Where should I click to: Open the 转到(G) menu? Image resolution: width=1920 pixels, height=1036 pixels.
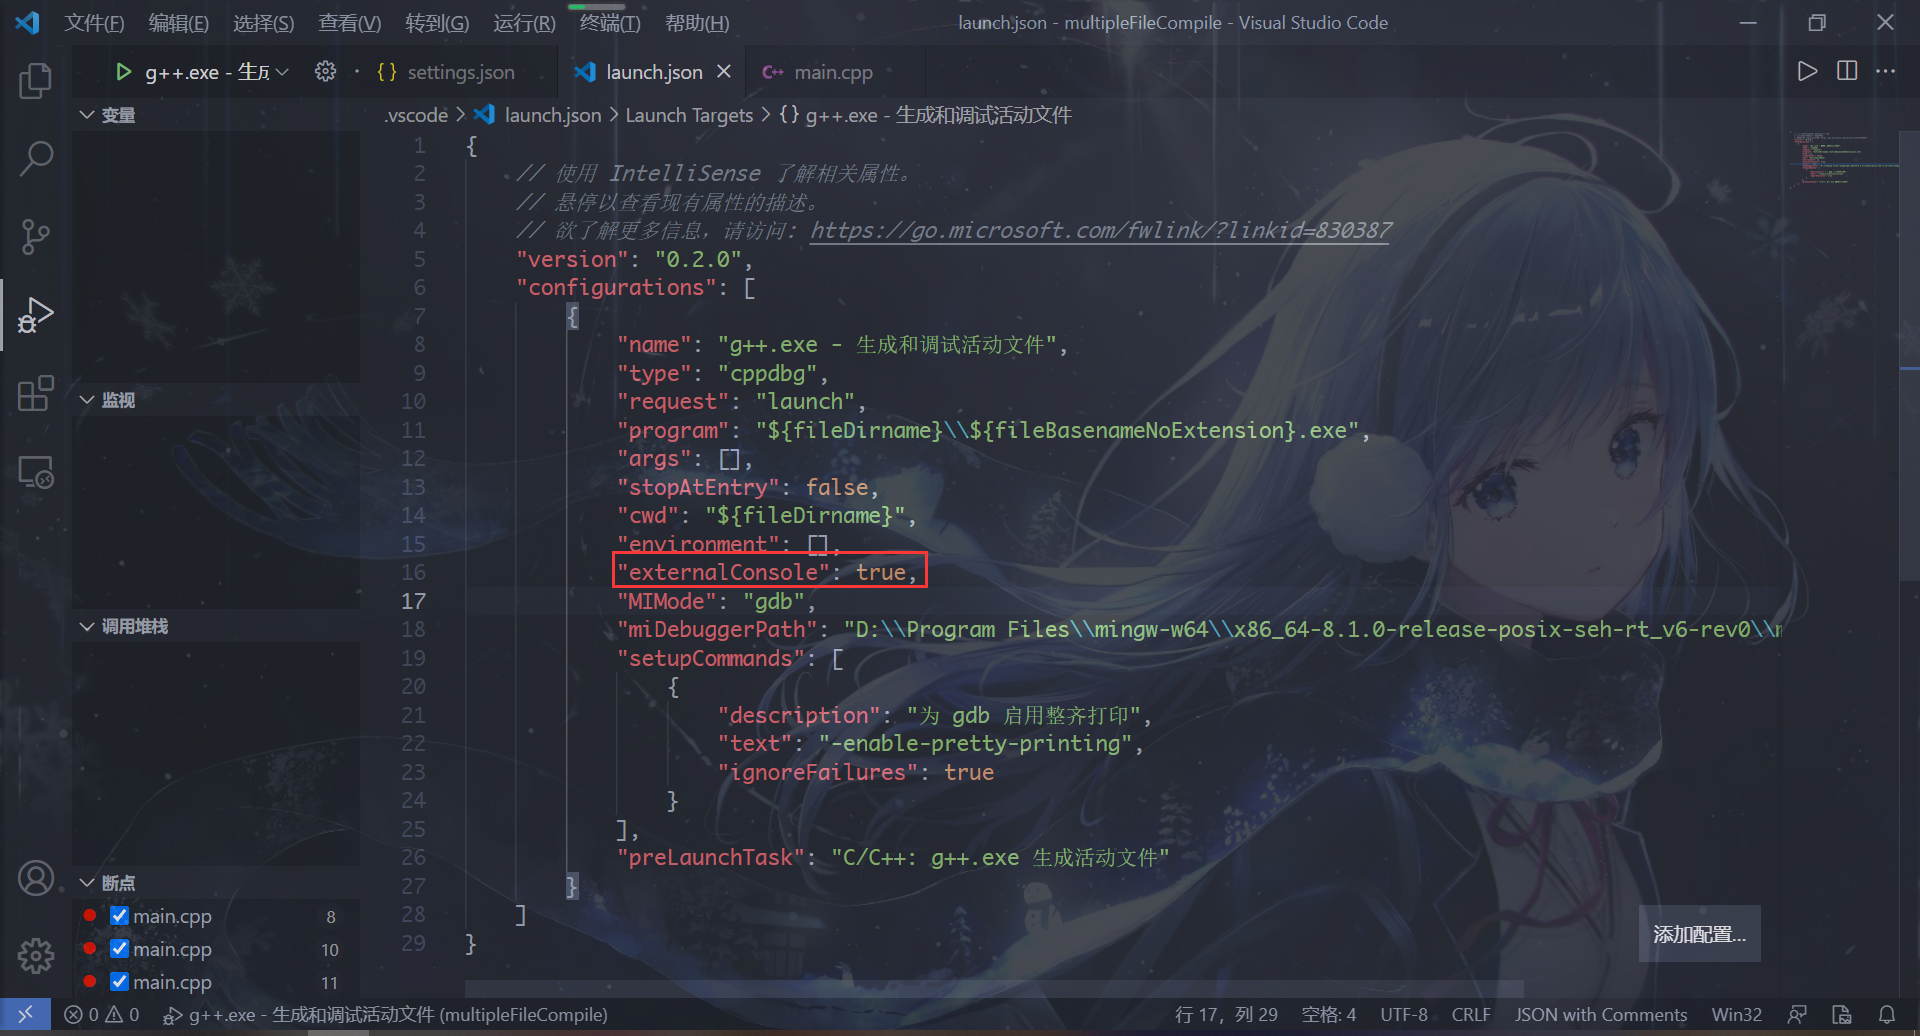coord(437,22)
